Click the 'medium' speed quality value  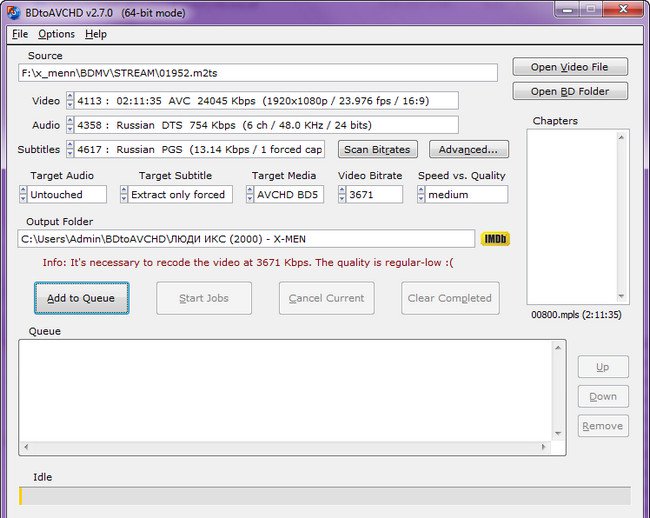coord(466,194)
